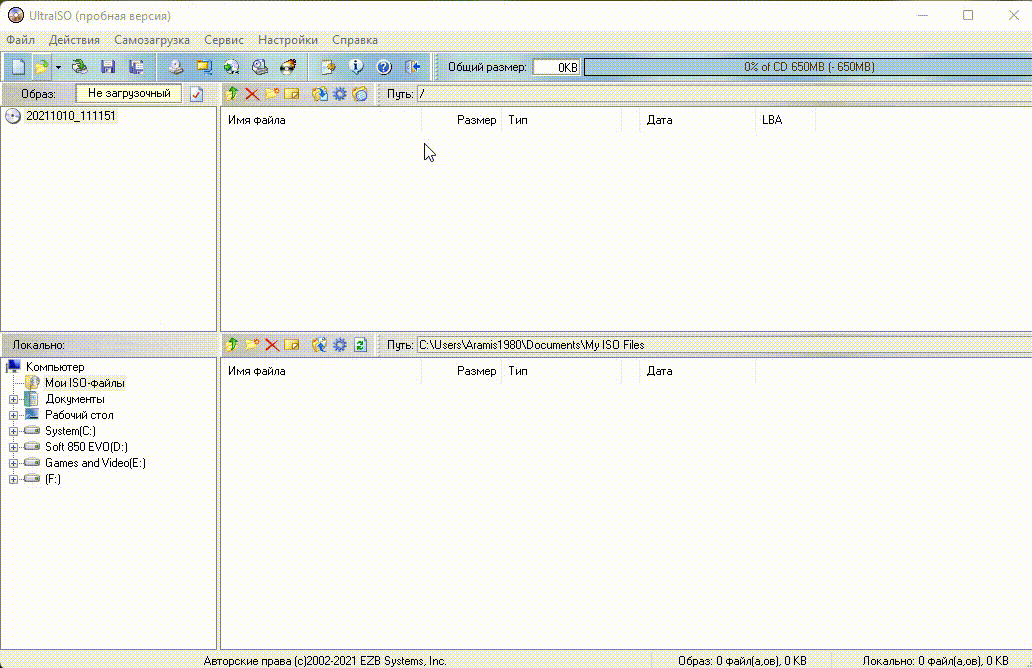The width and height of the screenshot is (1032, 668).
Task: Open the Справка menu
Action: [355, 39]
